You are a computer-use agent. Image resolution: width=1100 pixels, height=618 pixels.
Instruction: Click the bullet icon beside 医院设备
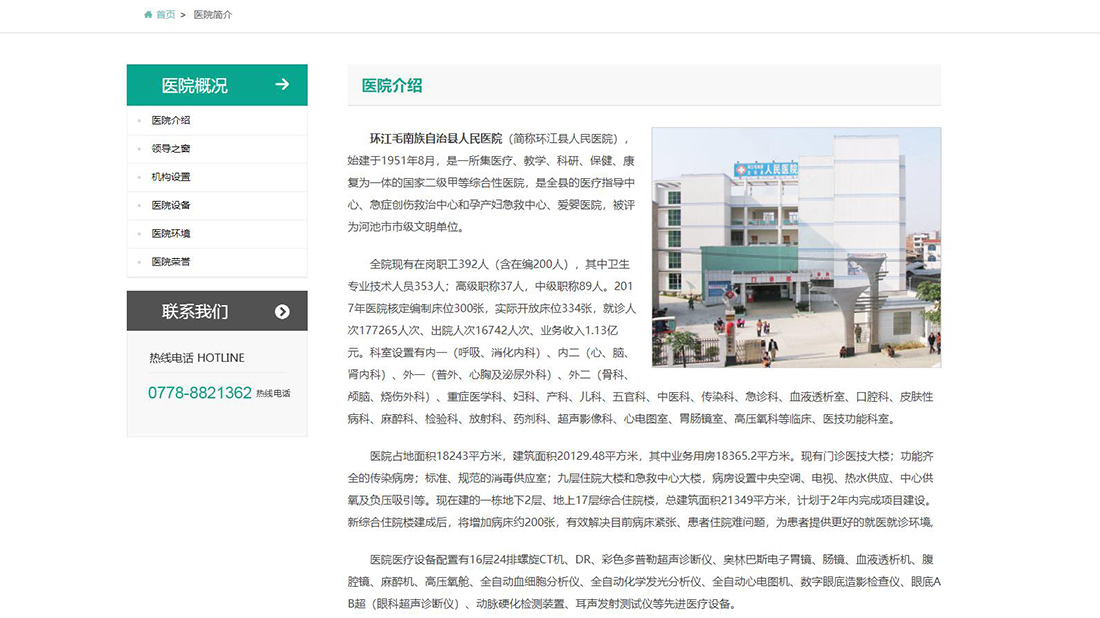tap(139, 204)
